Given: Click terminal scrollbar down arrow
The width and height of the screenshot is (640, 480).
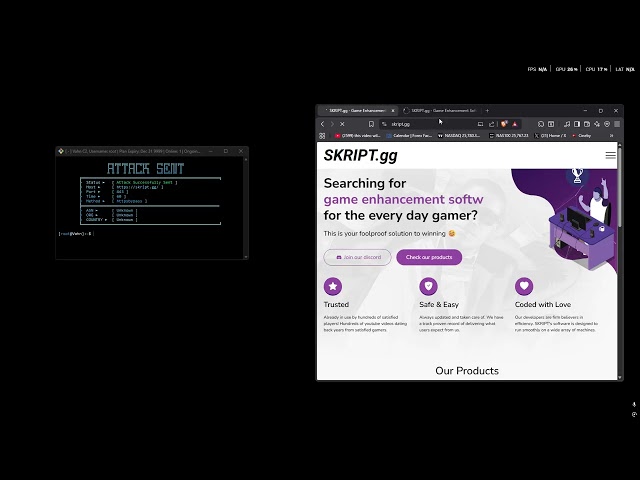Looking at the screenshot, I should 246,257.
